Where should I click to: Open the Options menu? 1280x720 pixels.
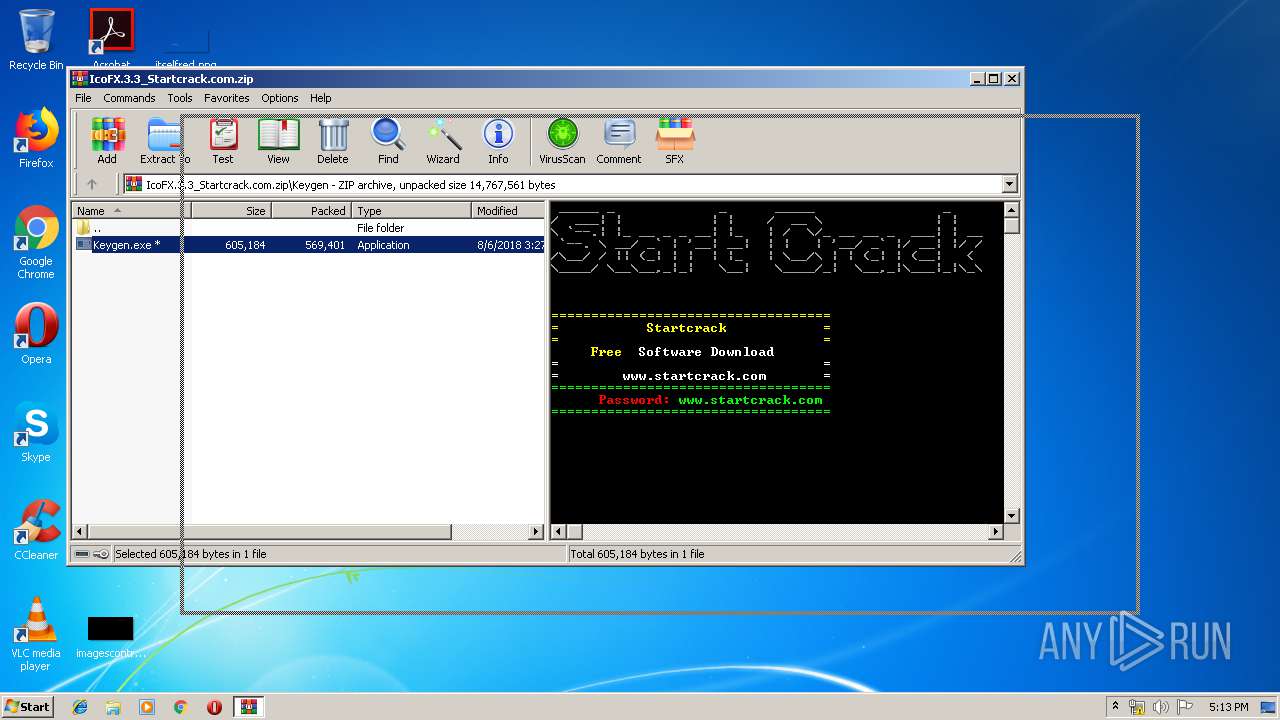280,98
